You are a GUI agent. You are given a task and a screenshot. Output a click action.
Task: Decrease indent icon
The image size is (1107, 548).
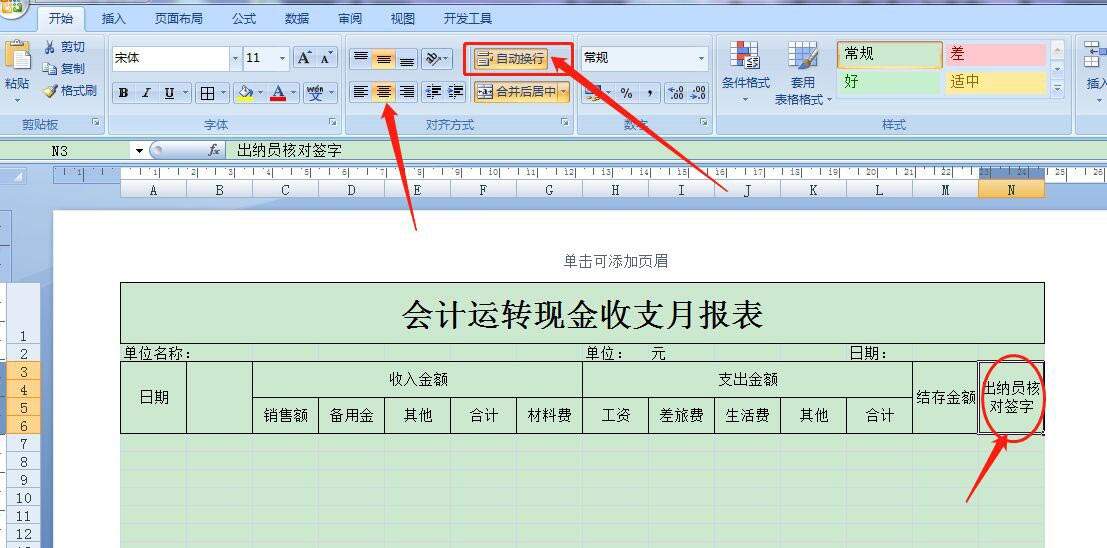[433, 92]
